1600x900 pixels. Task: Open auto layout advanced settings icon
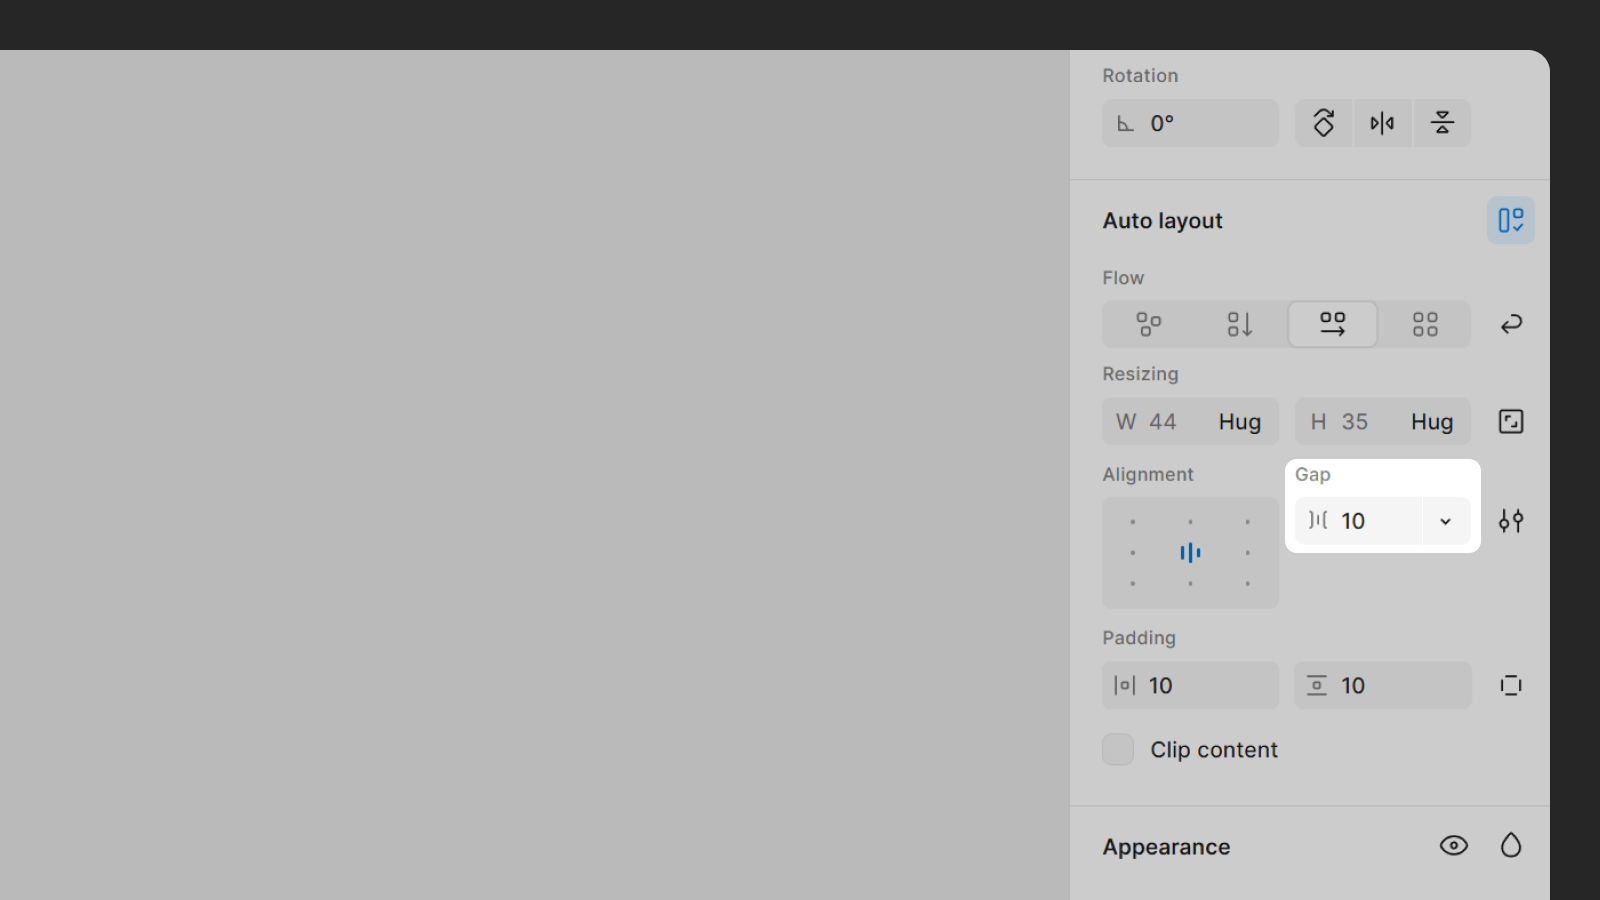point(1511,521)
